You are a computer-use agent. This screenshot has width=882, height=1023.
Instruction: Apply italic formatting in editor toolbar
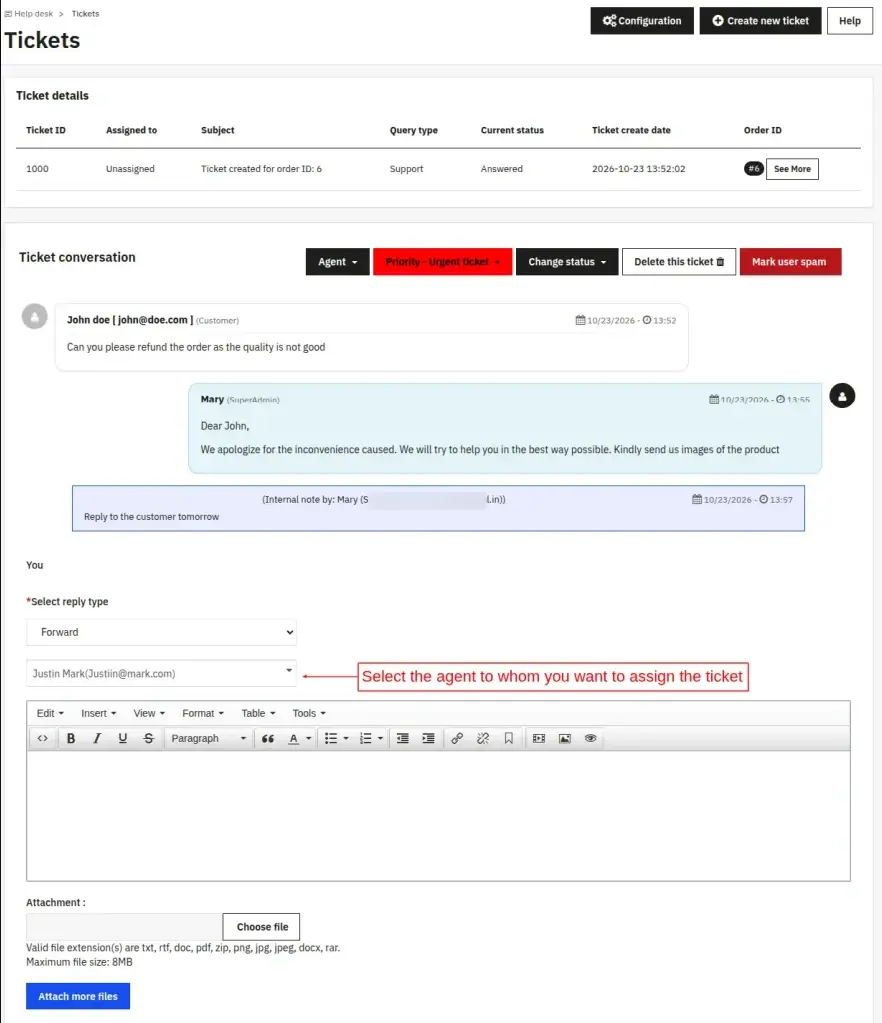pos(97,738)
